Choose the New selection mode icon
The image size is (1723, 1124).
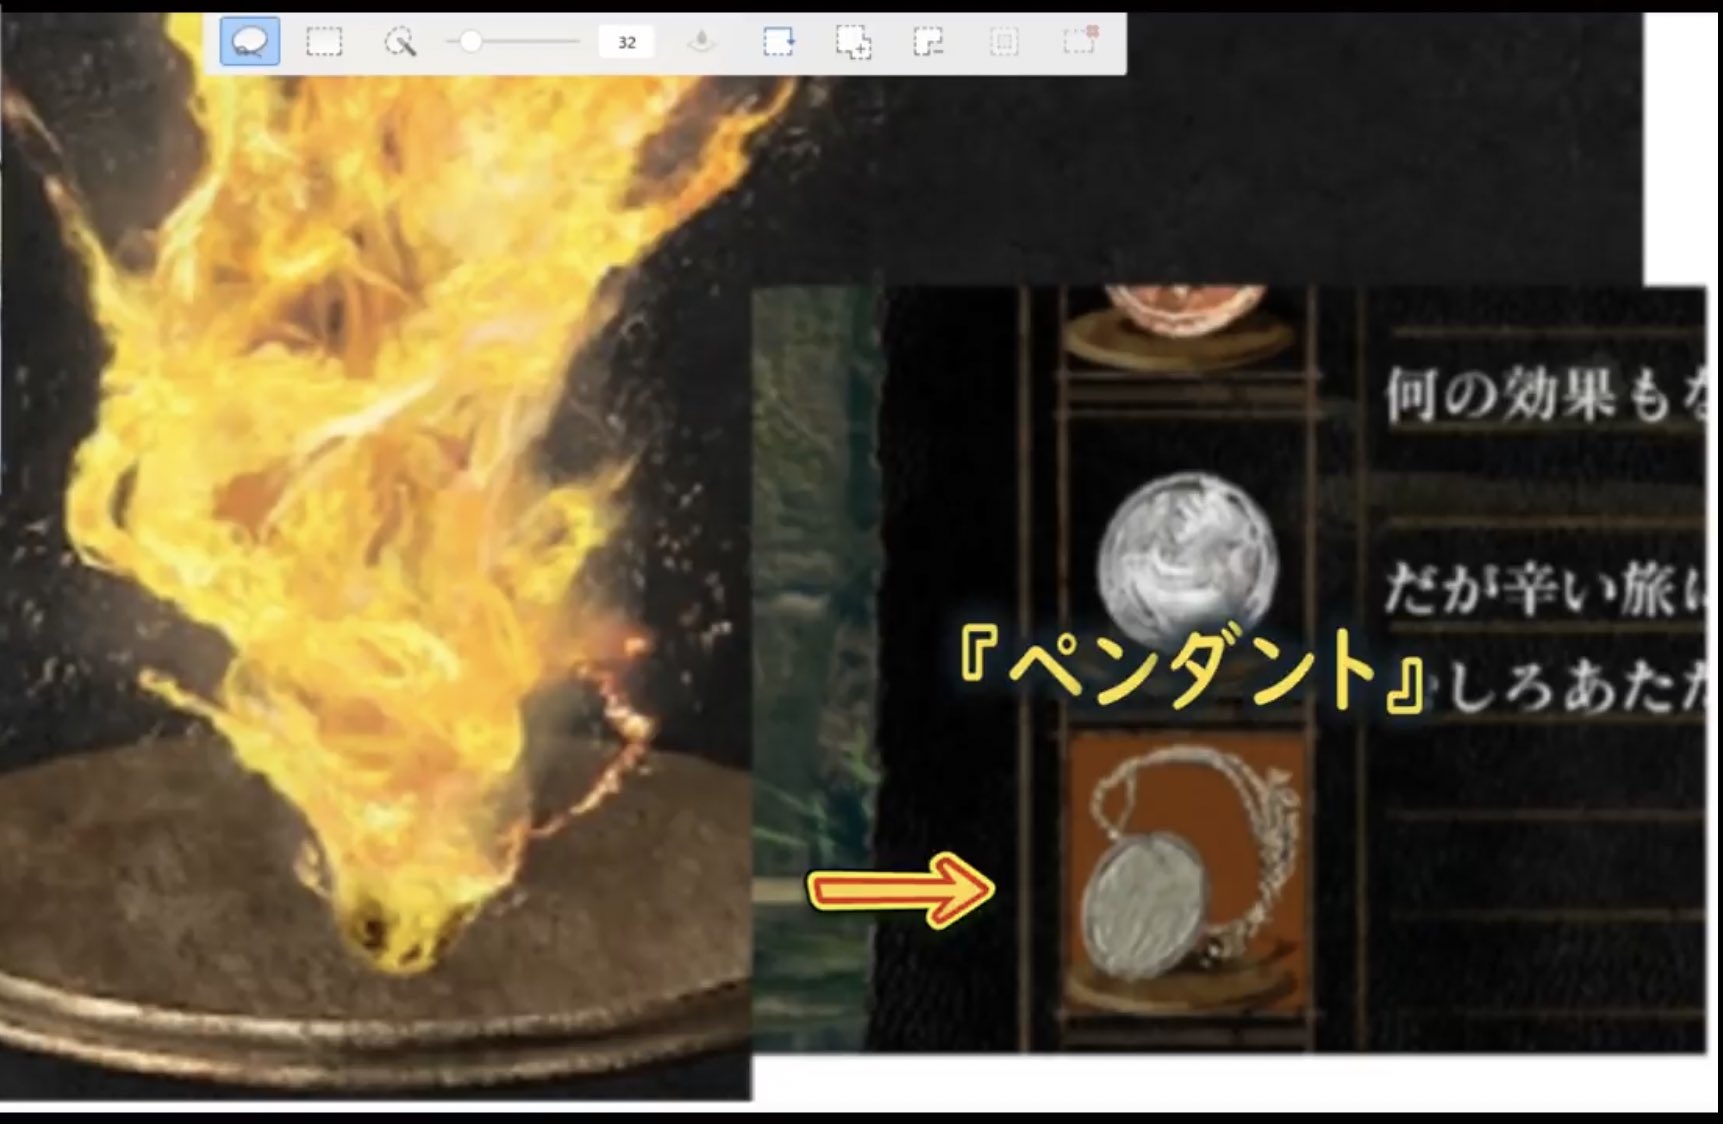780,42
